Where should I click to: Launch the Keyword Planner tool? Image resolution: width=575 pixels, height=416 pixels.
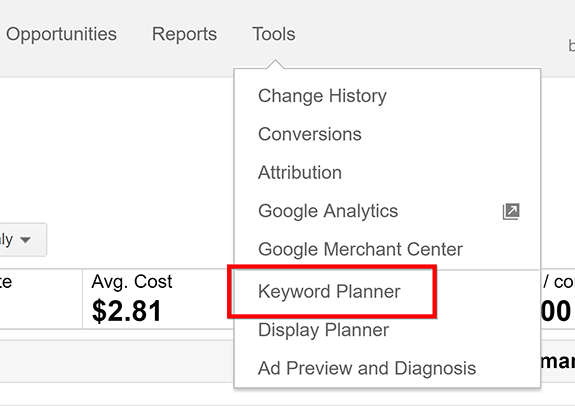pos(329,292)
